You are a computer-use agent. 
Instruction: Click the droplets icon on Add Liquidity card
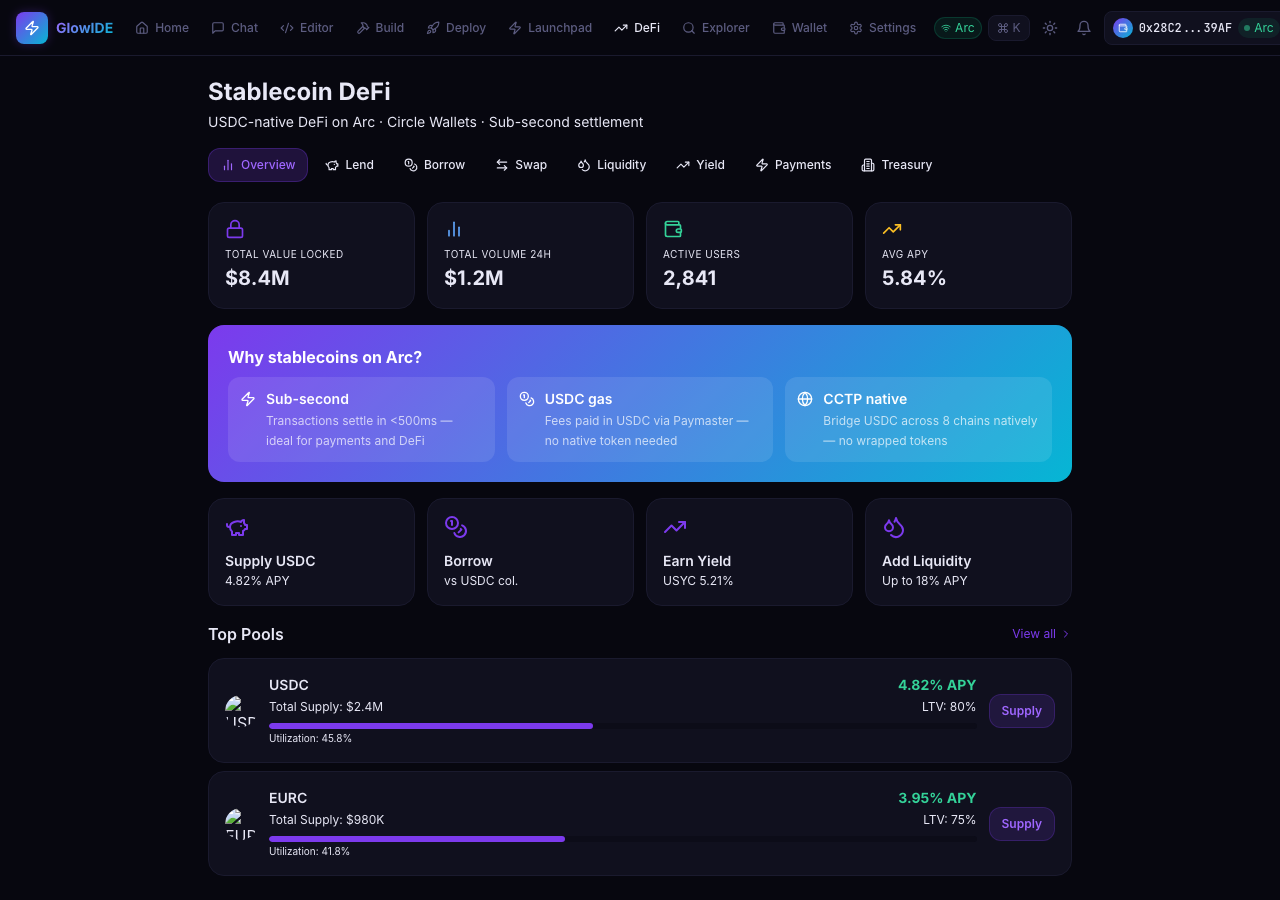[894, 527]
